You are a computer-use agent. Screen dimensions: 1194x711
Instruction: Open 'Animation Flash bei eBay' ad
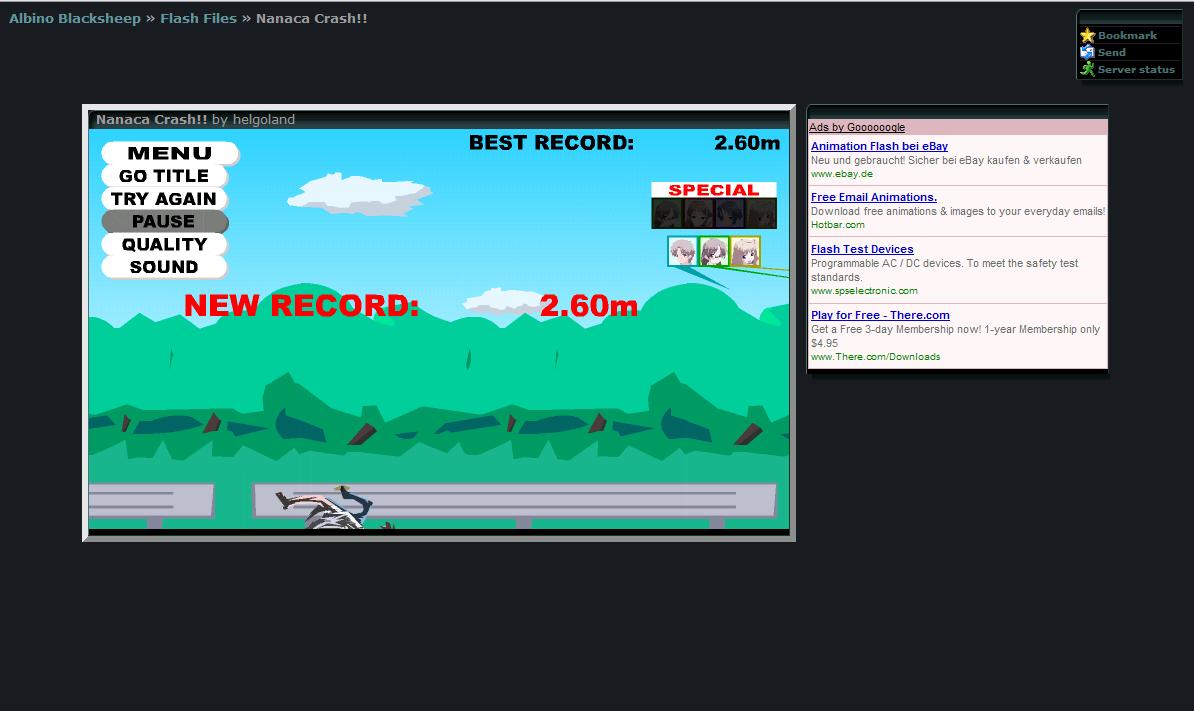[879, 146]
